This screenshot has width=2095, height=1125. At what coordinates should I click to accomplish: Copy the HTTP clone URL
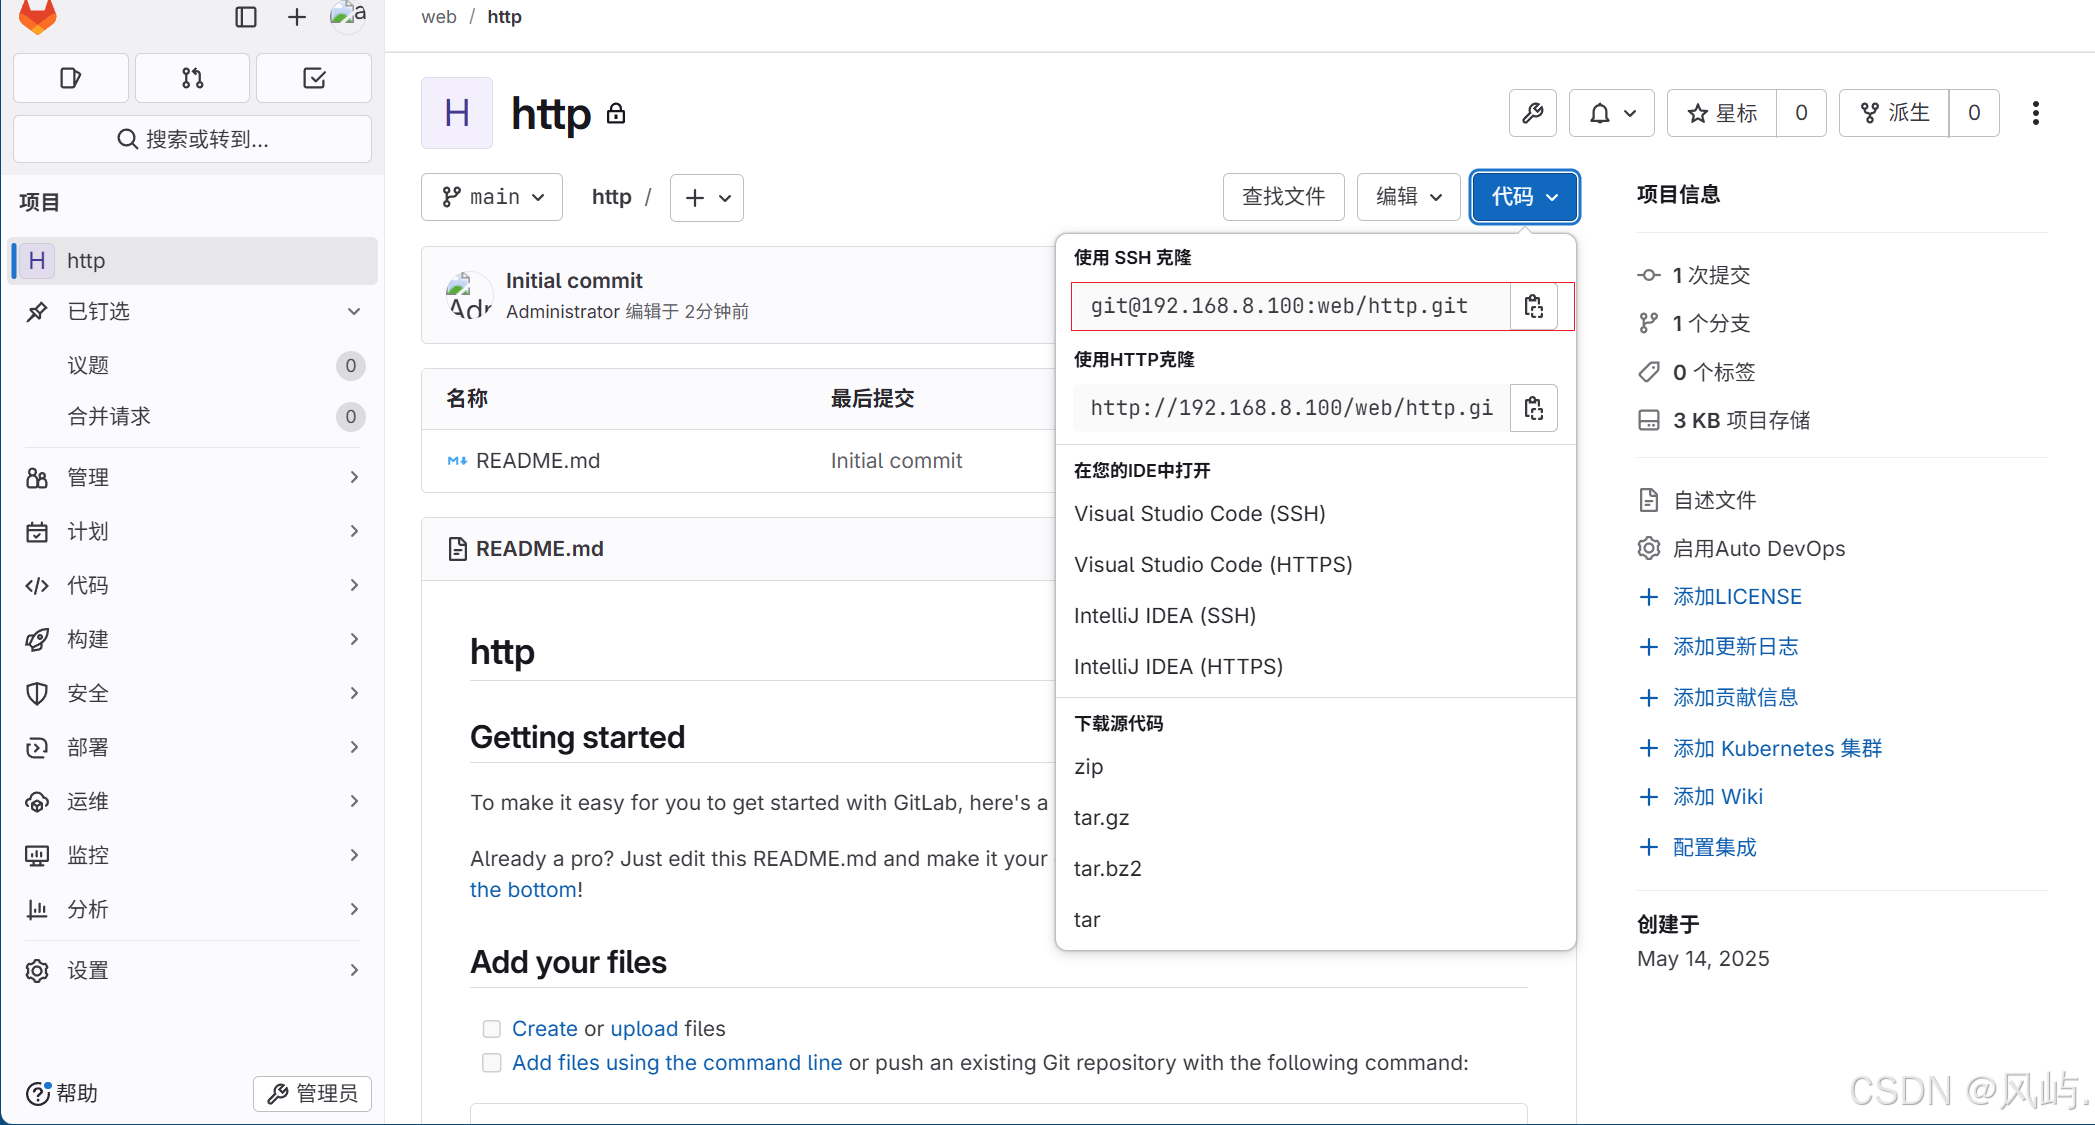[1533, 408]
